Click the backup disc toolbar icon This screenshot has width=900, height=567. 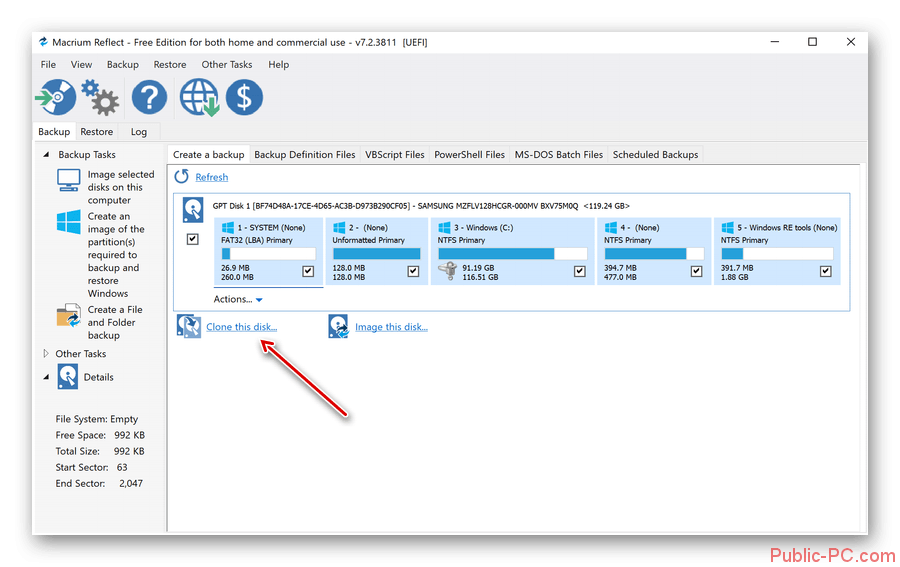[x=54, y=98]
